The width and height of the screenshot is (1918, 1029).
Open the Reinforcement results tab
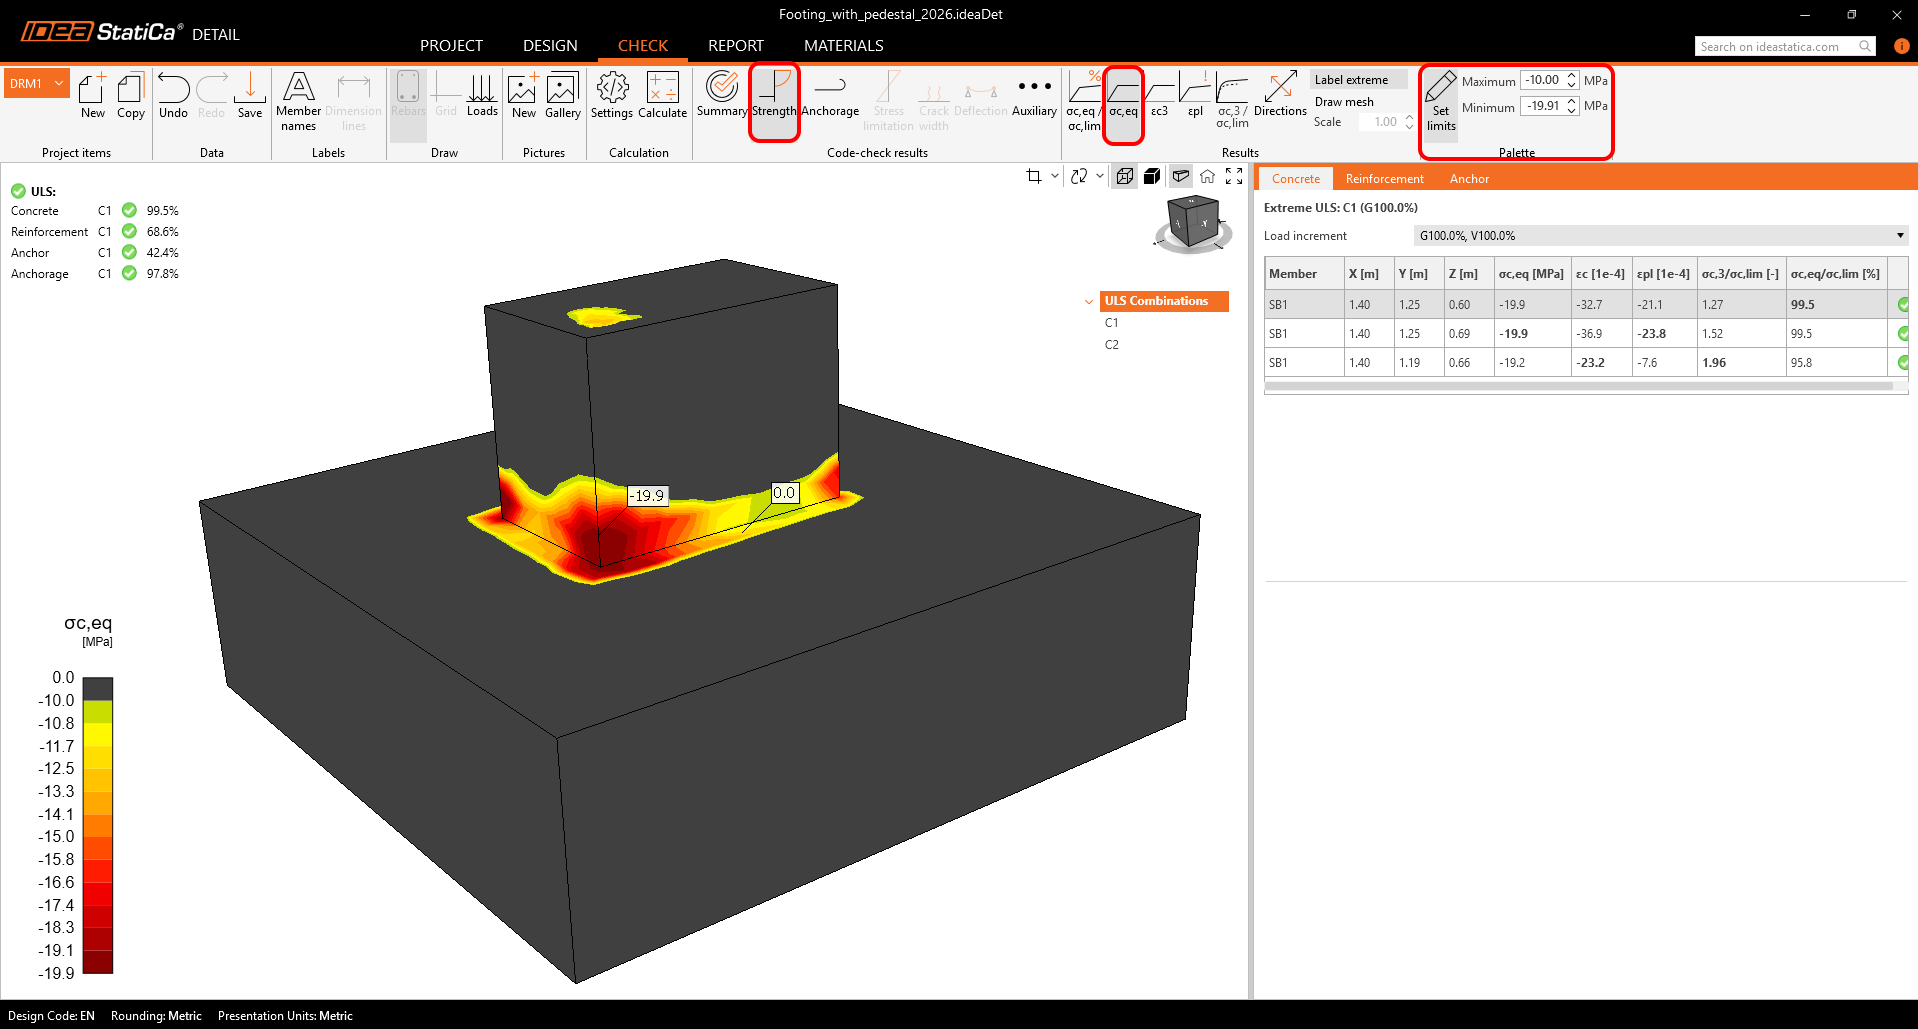pyautogui.click(x=1384, y=179)
